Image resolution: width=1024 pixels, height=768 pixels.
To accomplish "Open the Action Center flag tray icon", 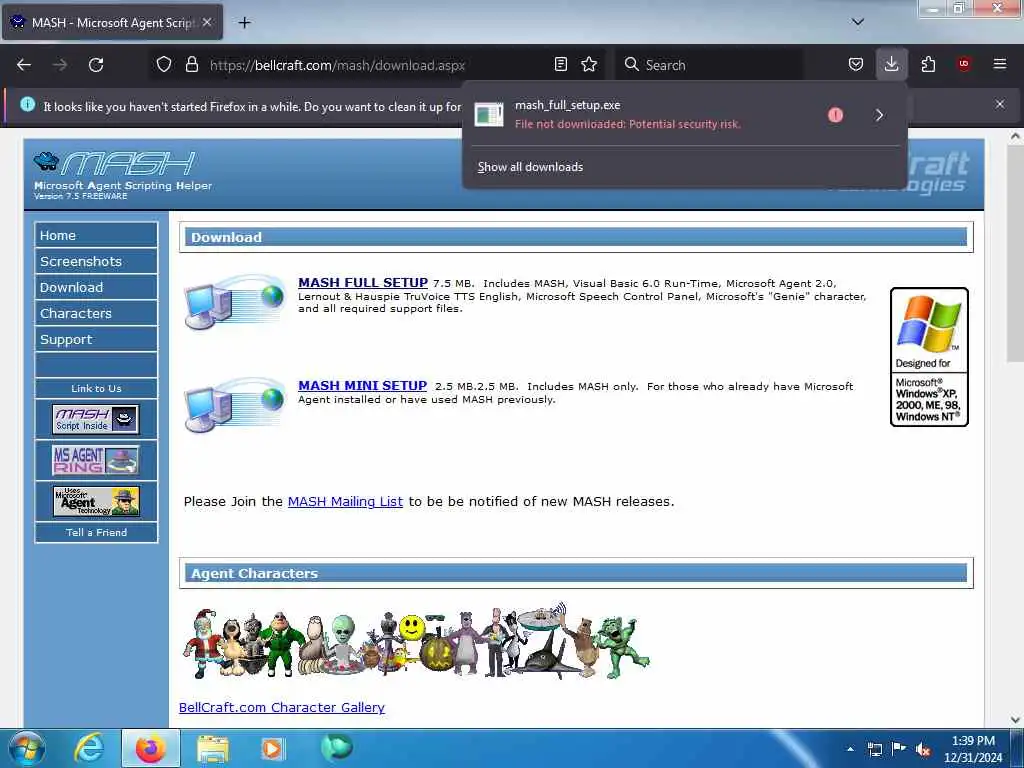I will pyautogui.click(x=899, y=749).
